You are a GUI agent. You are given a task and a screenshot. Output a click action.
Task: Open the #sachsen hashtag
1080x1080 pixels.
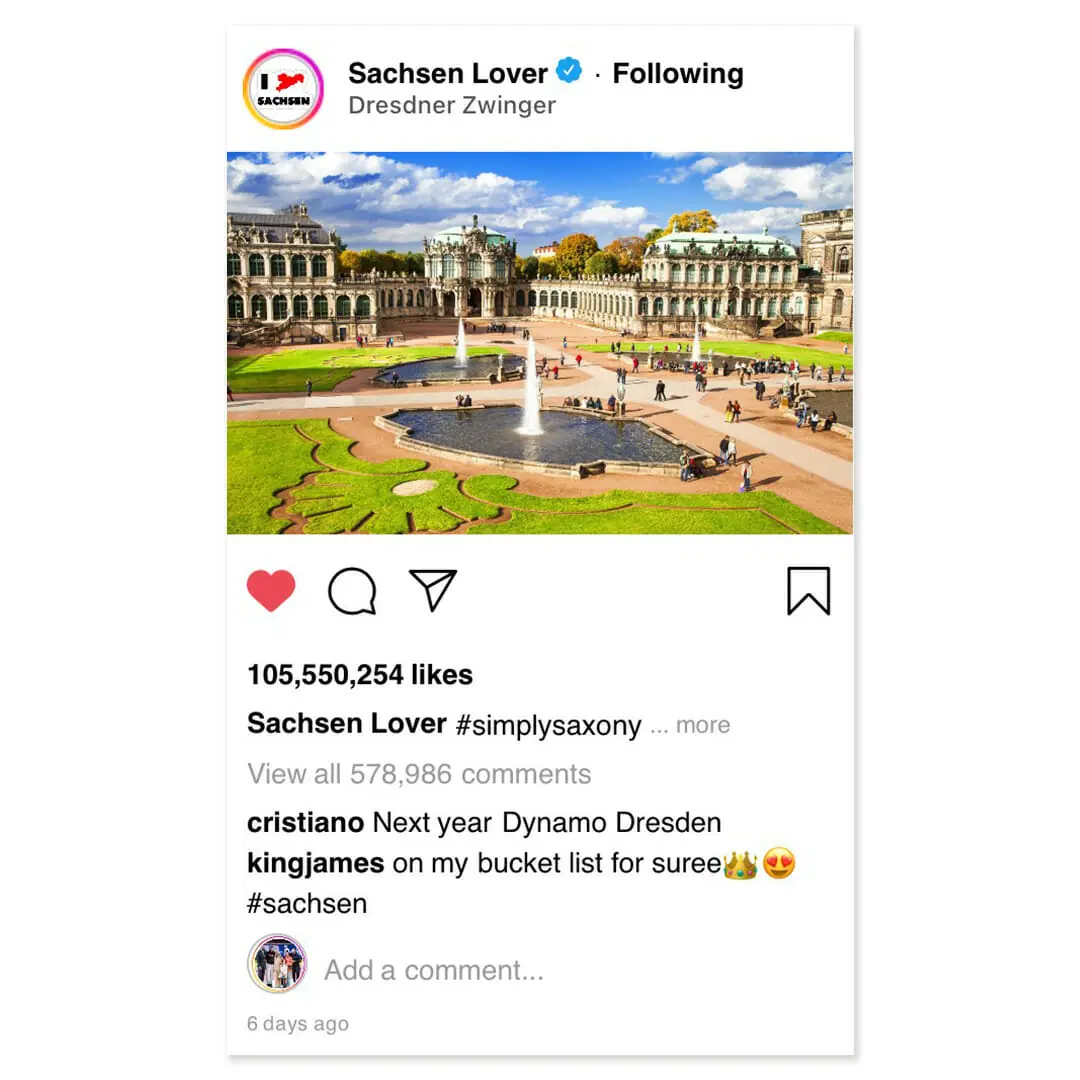click(x=307, y=904)
